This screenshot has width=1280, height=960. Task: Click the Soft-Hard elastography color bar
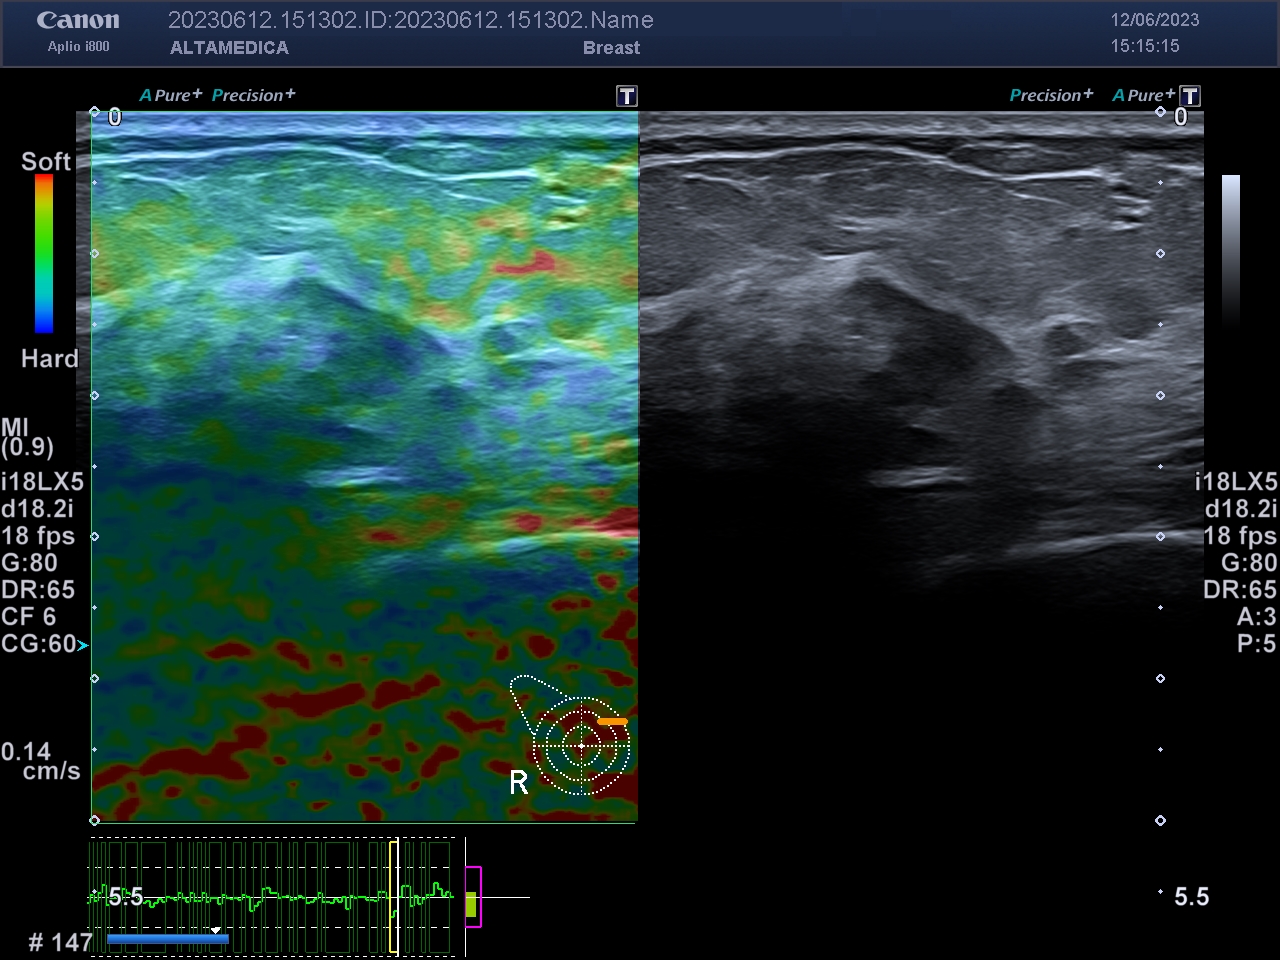44,253
